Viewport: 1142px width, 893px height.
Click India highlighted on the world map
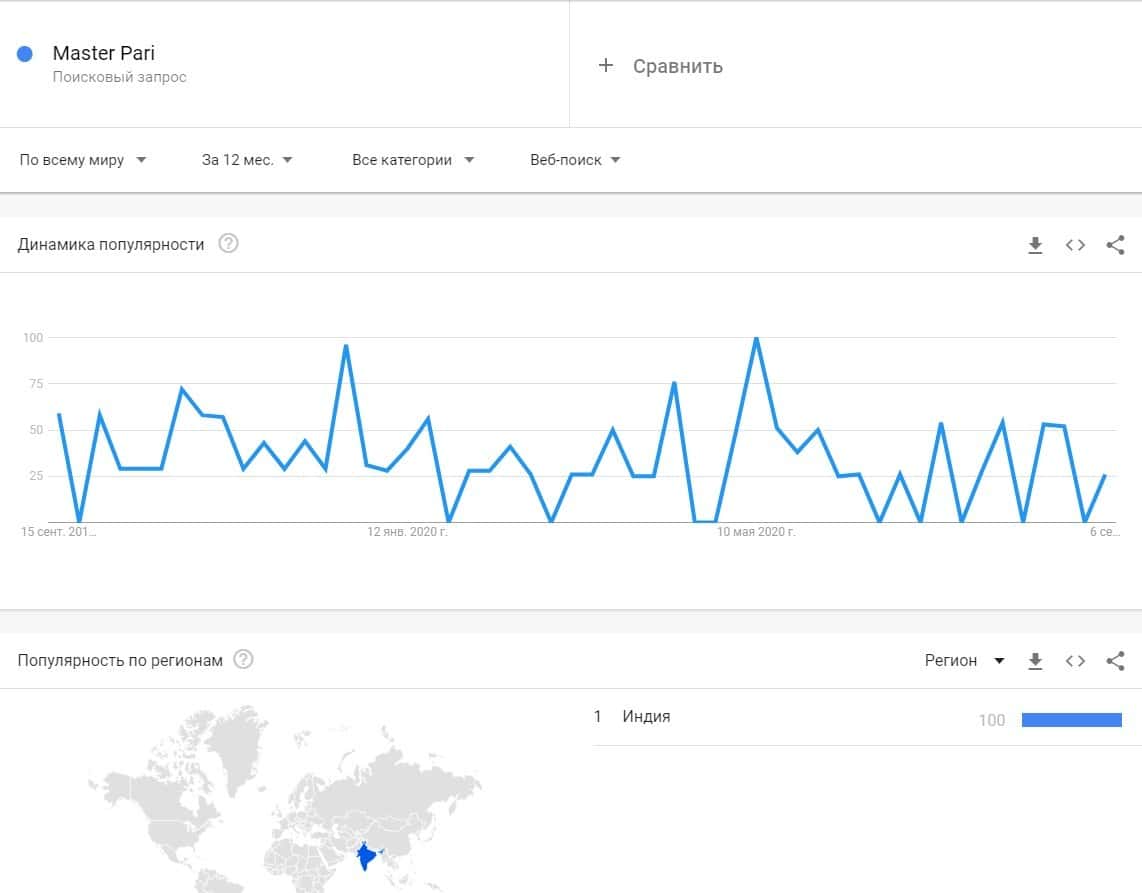[367, 856]
